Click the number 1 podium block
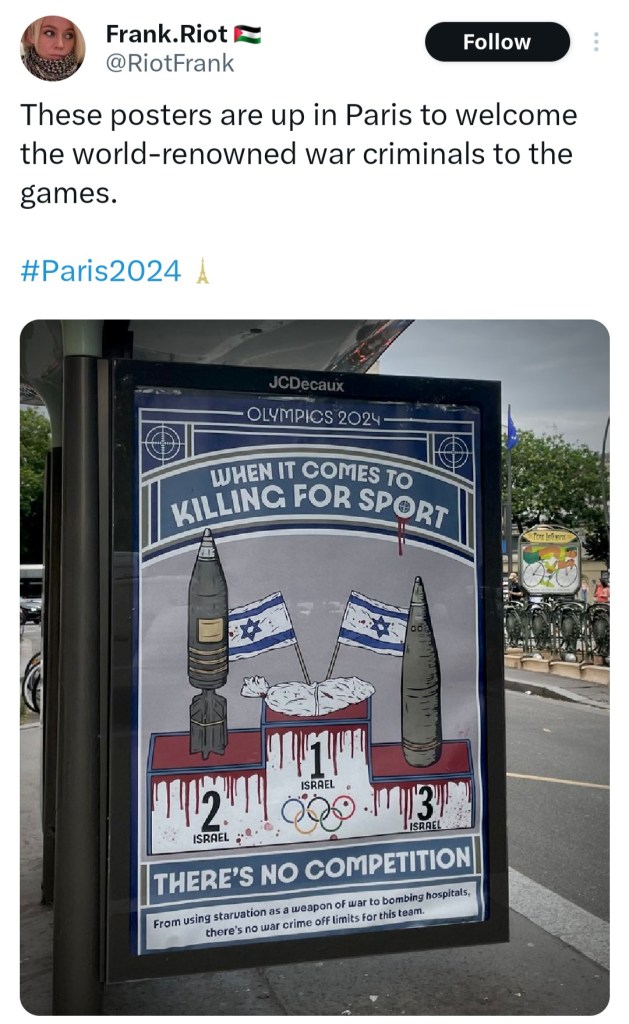629x1024 pixels. point(317,776)
